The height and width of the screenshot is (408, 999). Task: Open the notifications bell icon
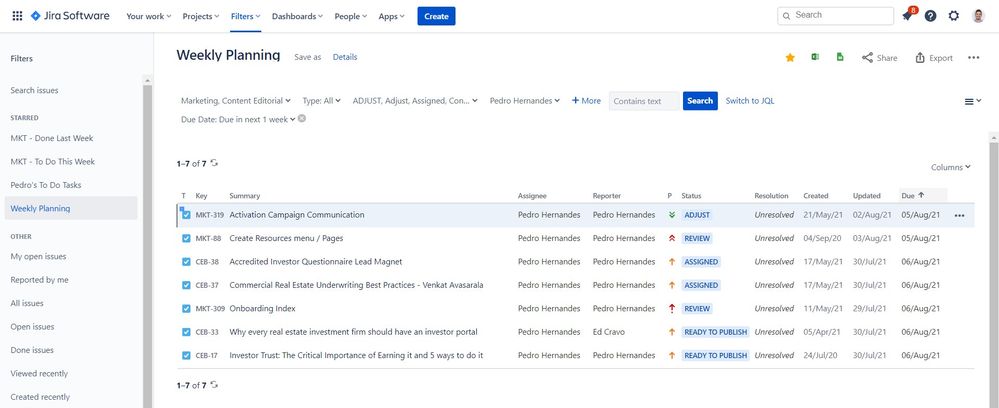[907, 16]
